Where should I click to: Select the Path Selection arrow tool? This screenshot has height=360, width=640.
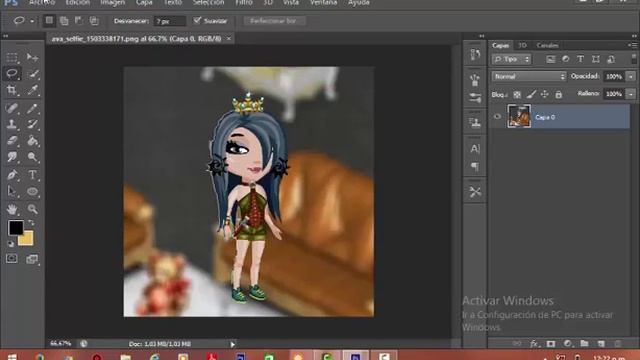pos(12,191)
